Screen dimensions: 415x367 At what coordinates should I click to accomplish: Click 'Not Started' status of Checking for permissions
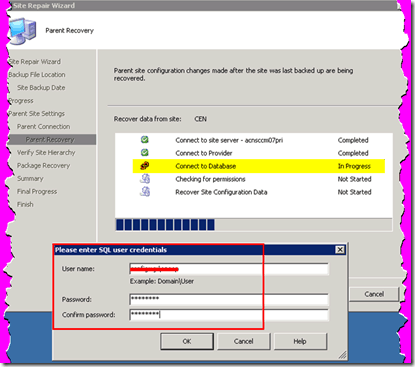coord(354,179)
